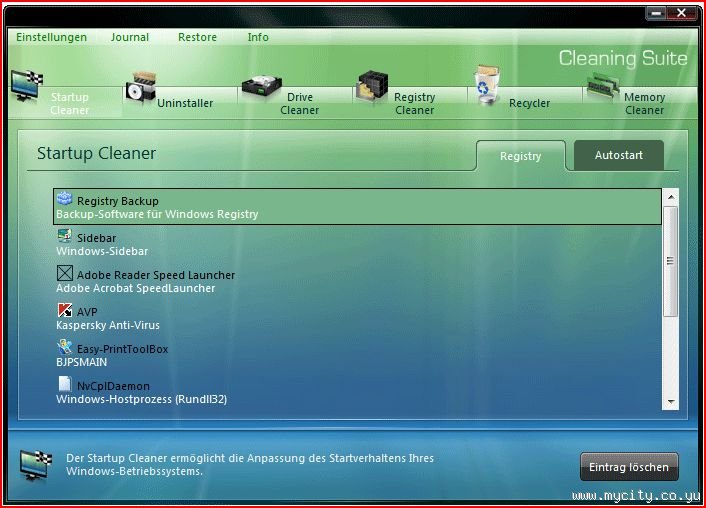Click the monitor icon beside the description
The height and width of the screenshot is (508, 706).
pos(36,465)
